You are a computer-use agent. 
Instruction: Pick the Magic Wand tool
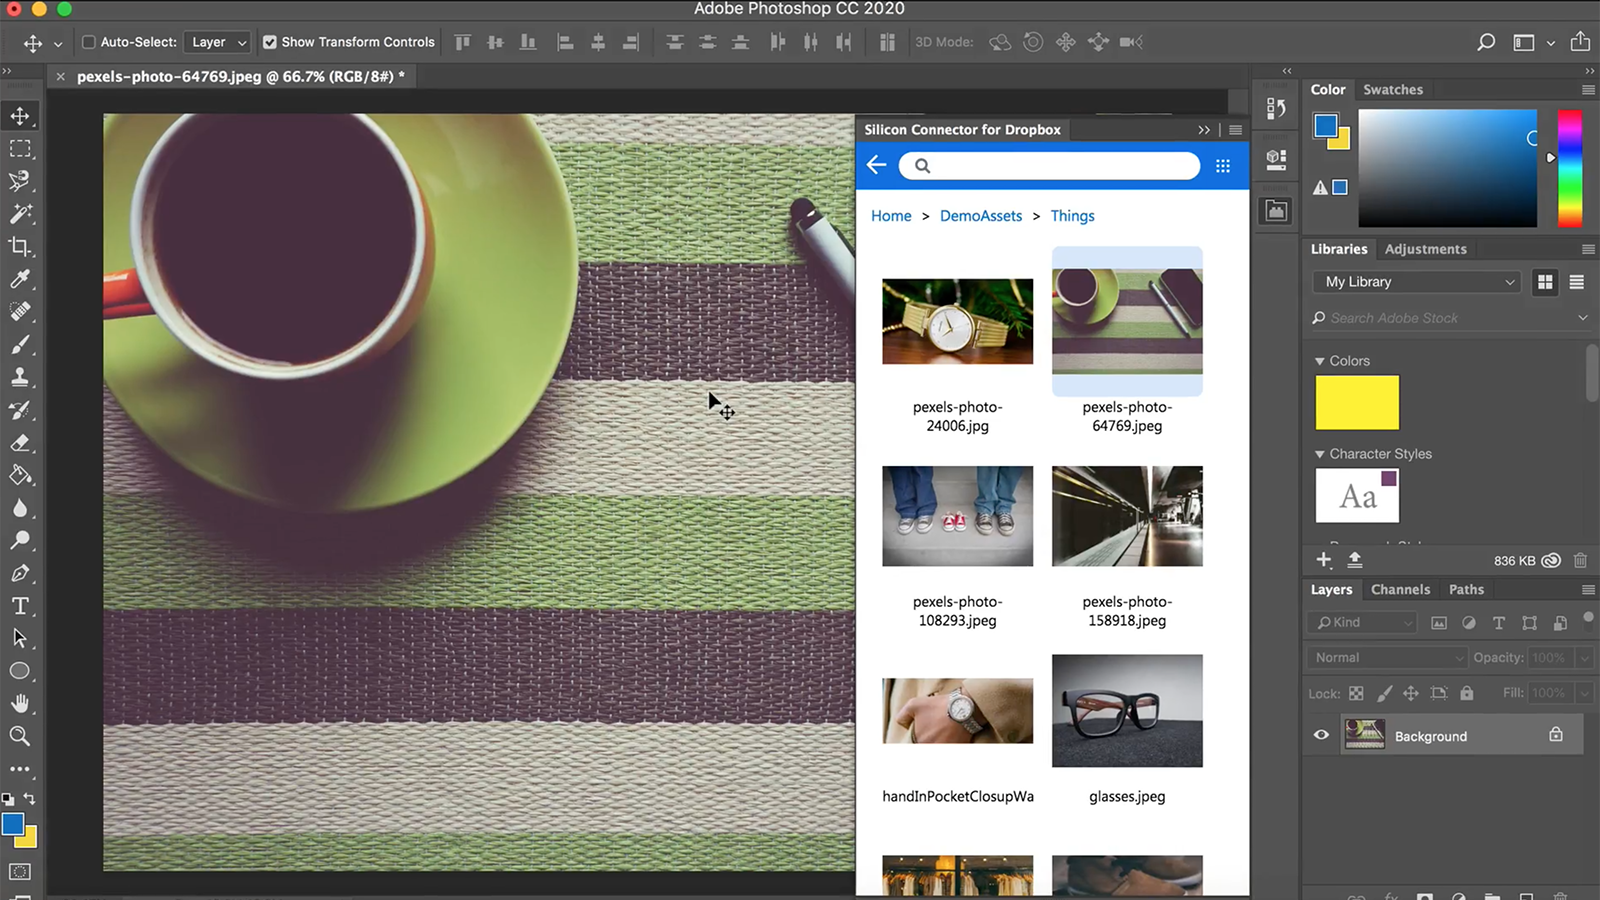20,214
